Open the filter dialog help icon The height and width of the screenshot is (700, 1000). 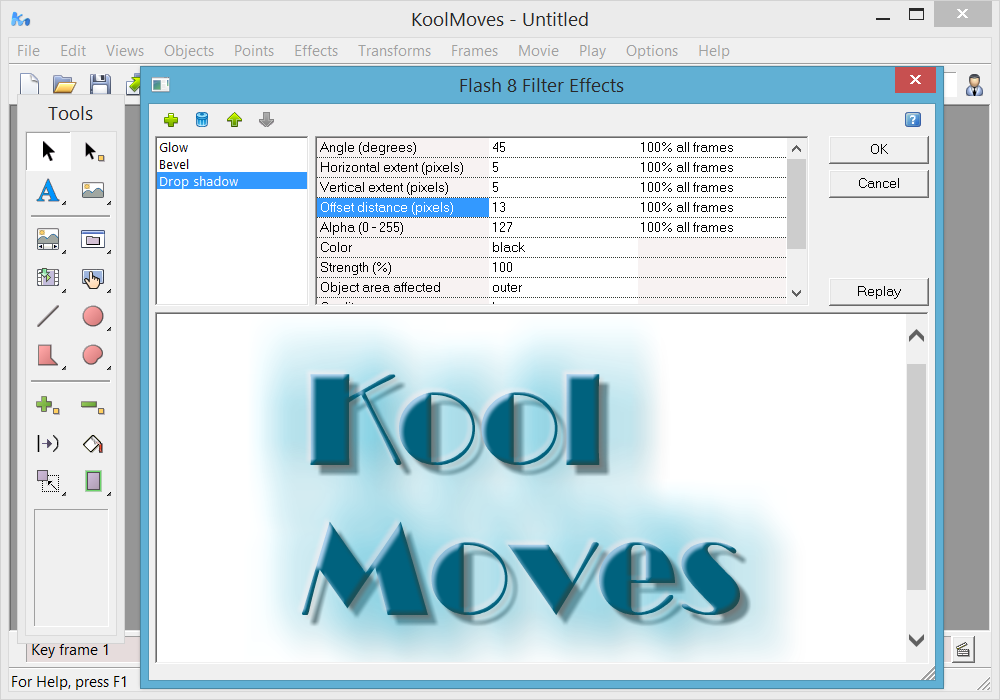pos(913,119)
